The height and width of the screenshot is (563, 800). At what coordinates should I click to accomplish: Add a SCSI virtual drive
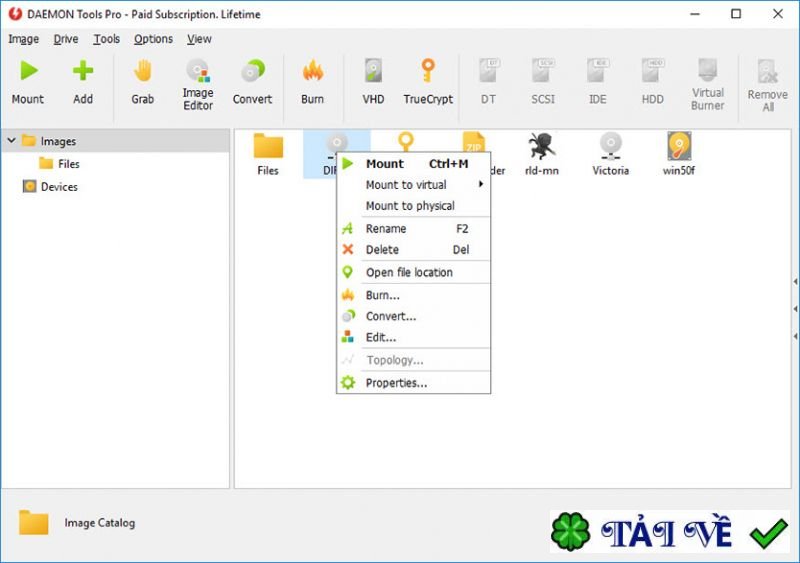(x=543, y=83)
